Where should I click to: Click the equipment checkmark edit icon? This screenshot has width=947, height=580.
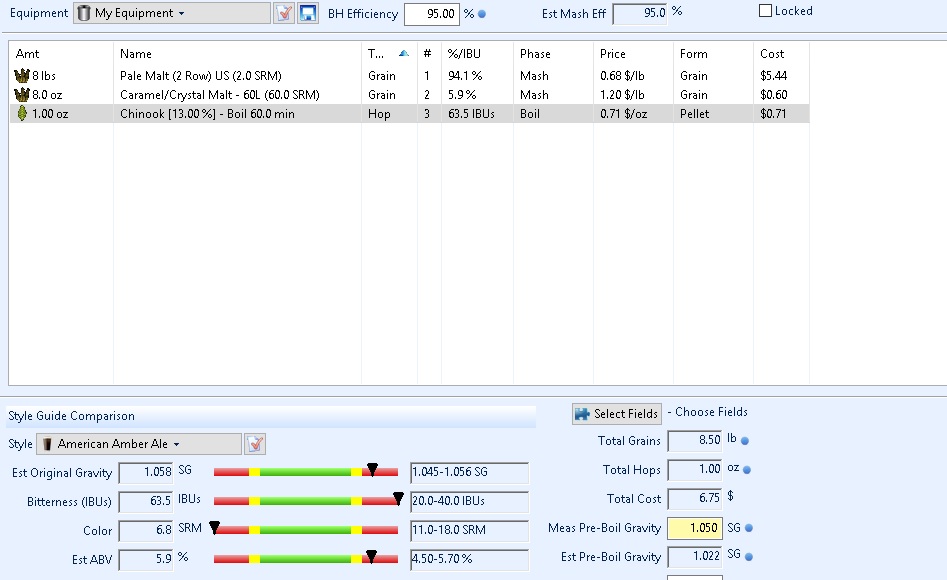coord(284,13)
